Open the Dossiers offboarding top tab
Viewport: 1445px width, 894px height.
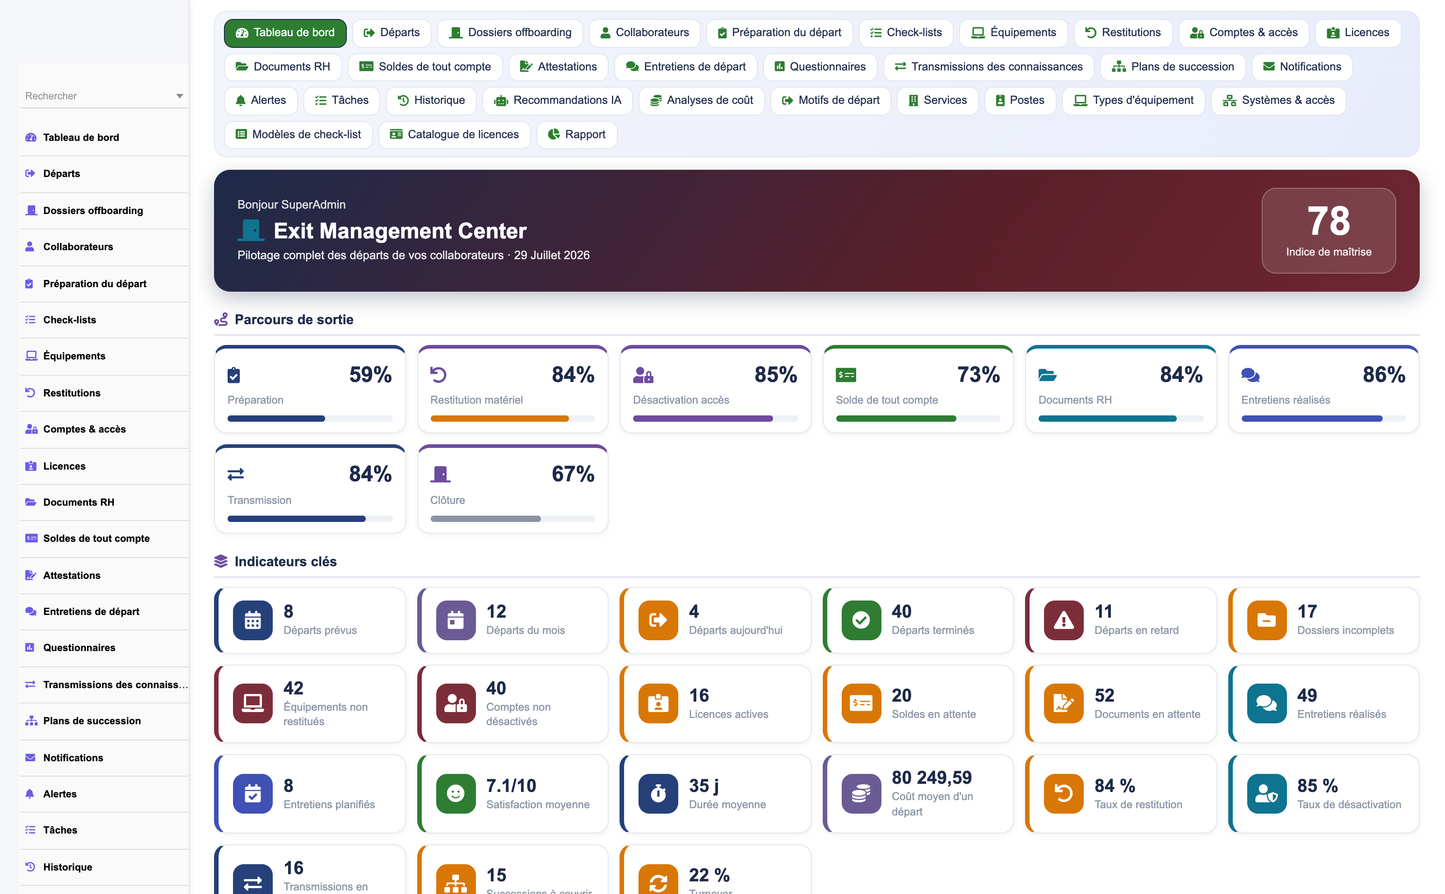510,33
